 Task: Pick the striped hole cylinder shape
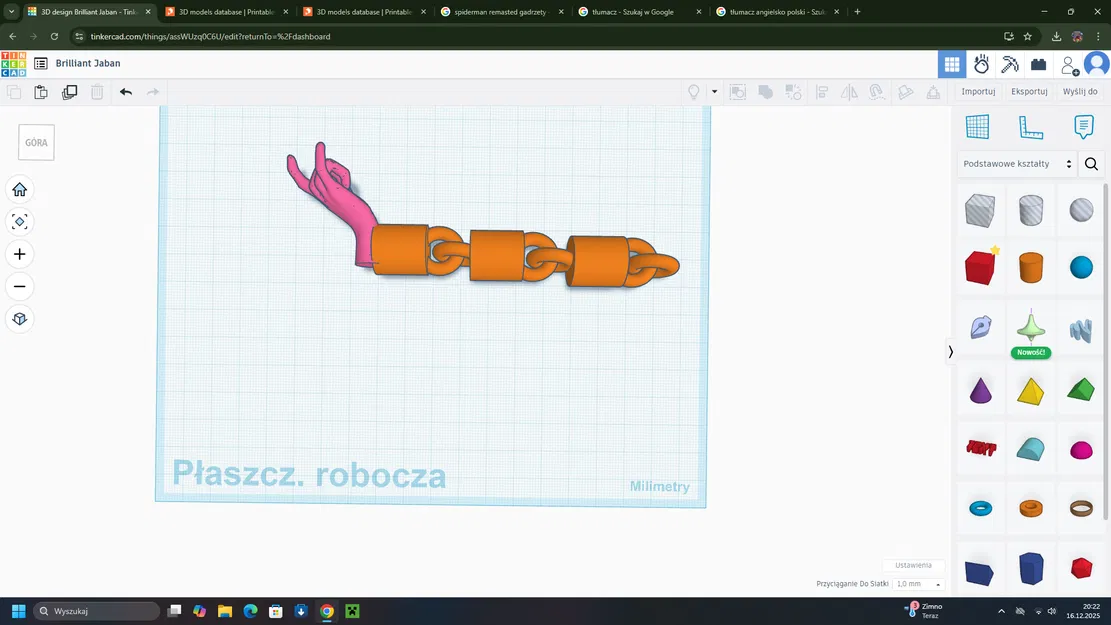(1031, 210)
